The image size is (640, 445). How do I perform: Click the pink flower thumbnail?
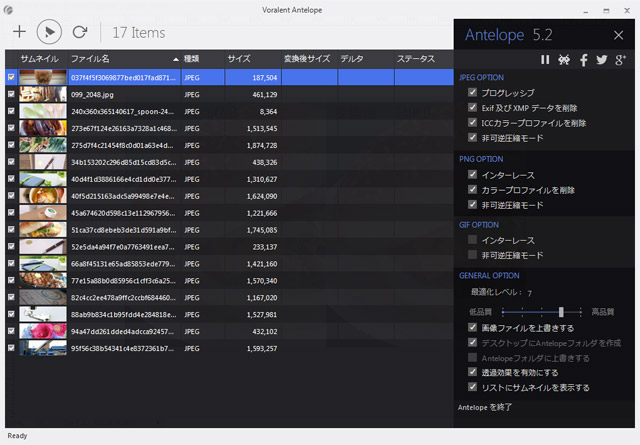tap(43, 331)
